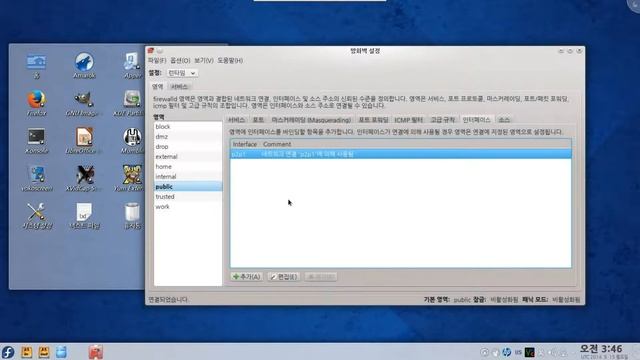Click the red firewall taskbar icon
Image resolution: width=640 pixels, height=360 pixels.
pos(96,352)
